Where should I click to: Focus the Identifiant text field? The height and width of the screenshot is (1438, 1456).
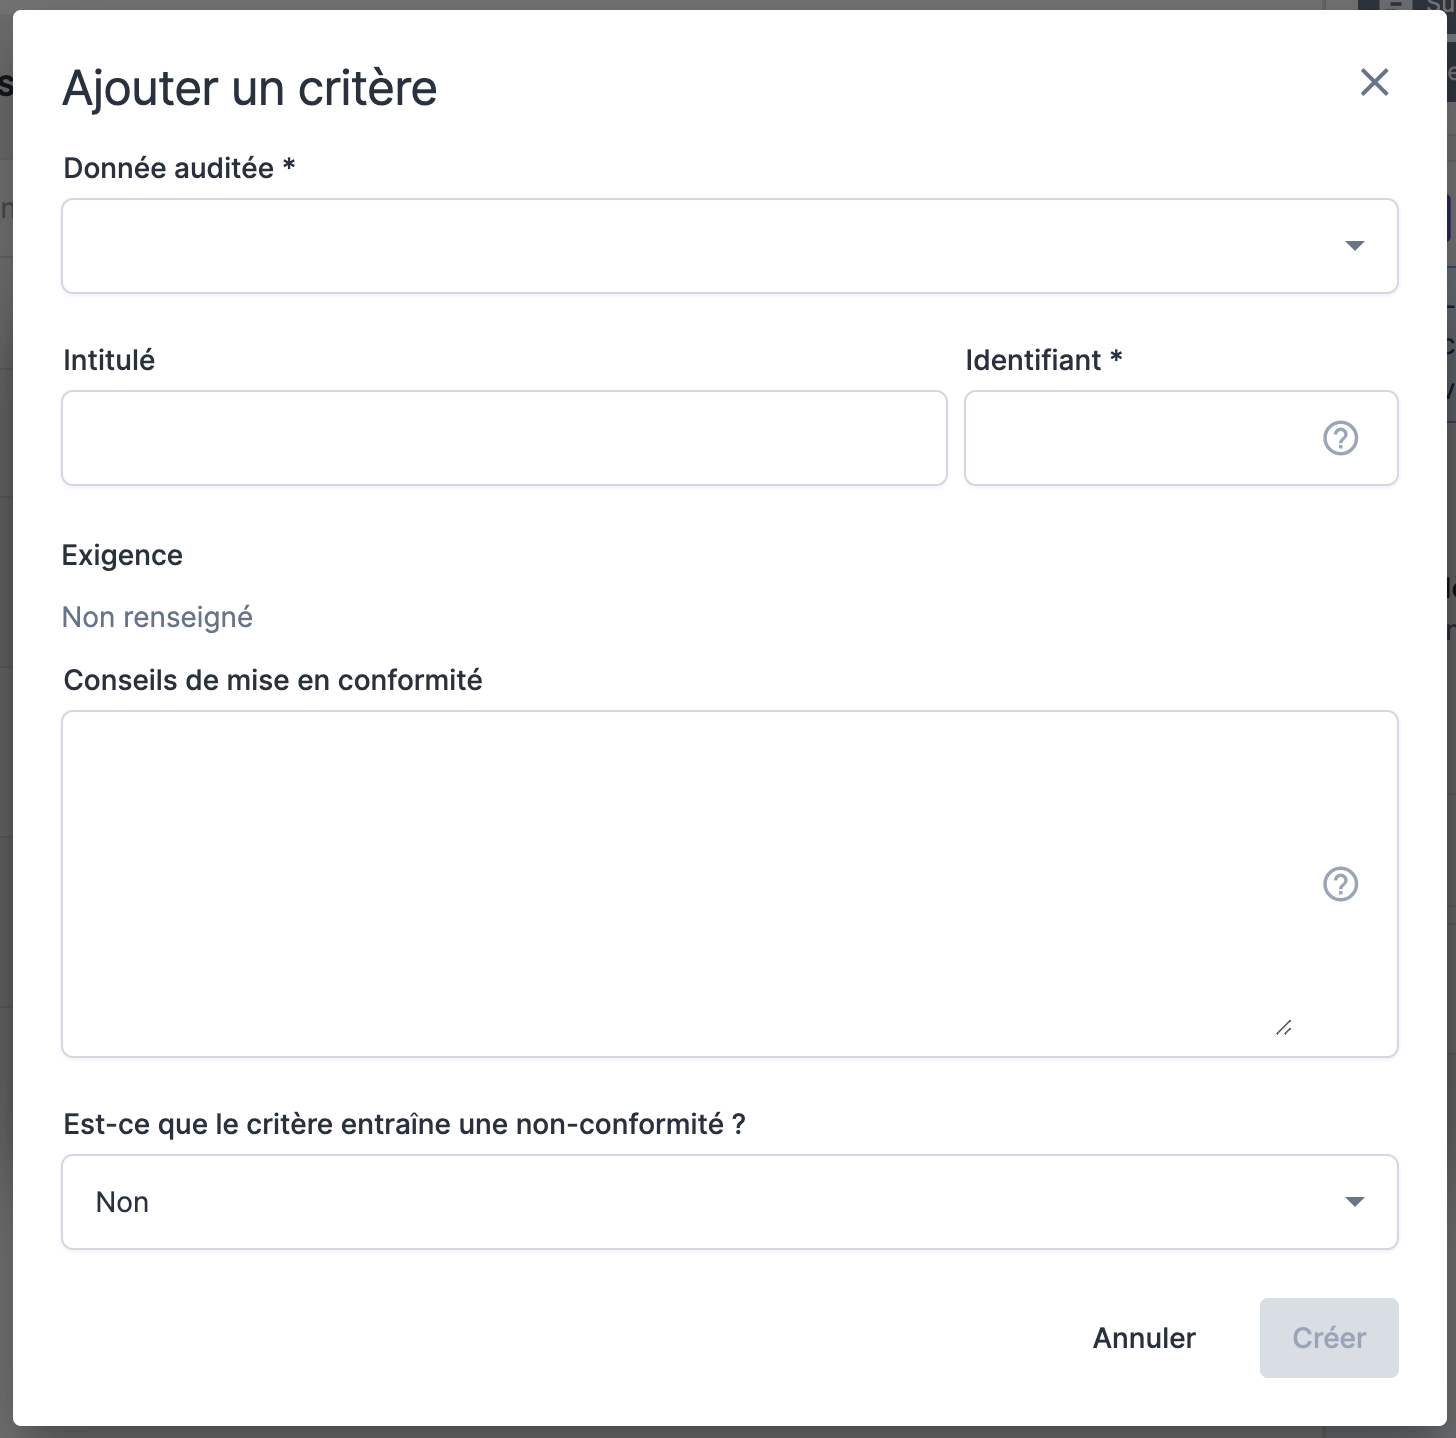(x=1140, y=438)
